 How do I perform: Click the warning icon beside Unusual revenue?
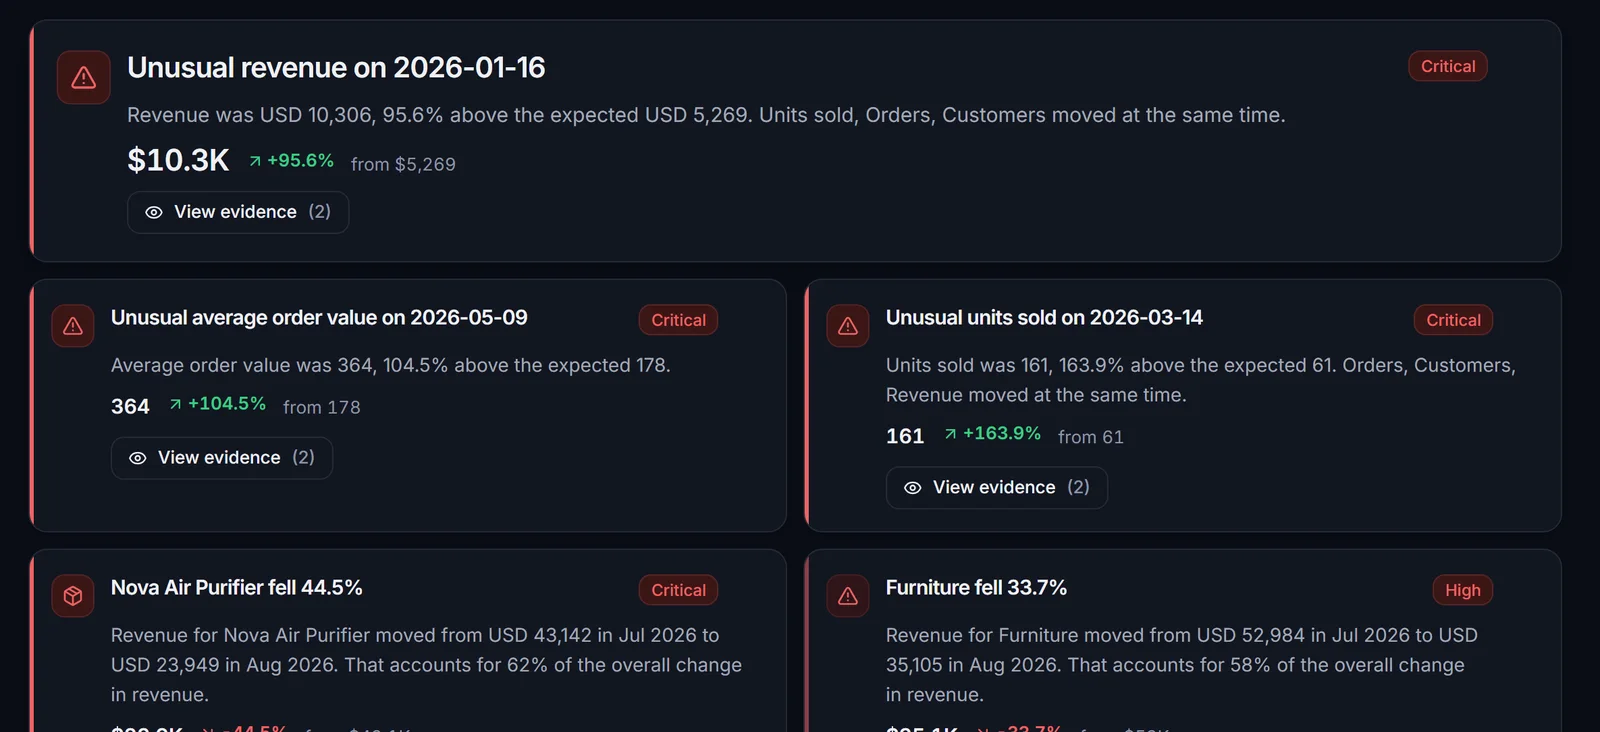[84, 78]
